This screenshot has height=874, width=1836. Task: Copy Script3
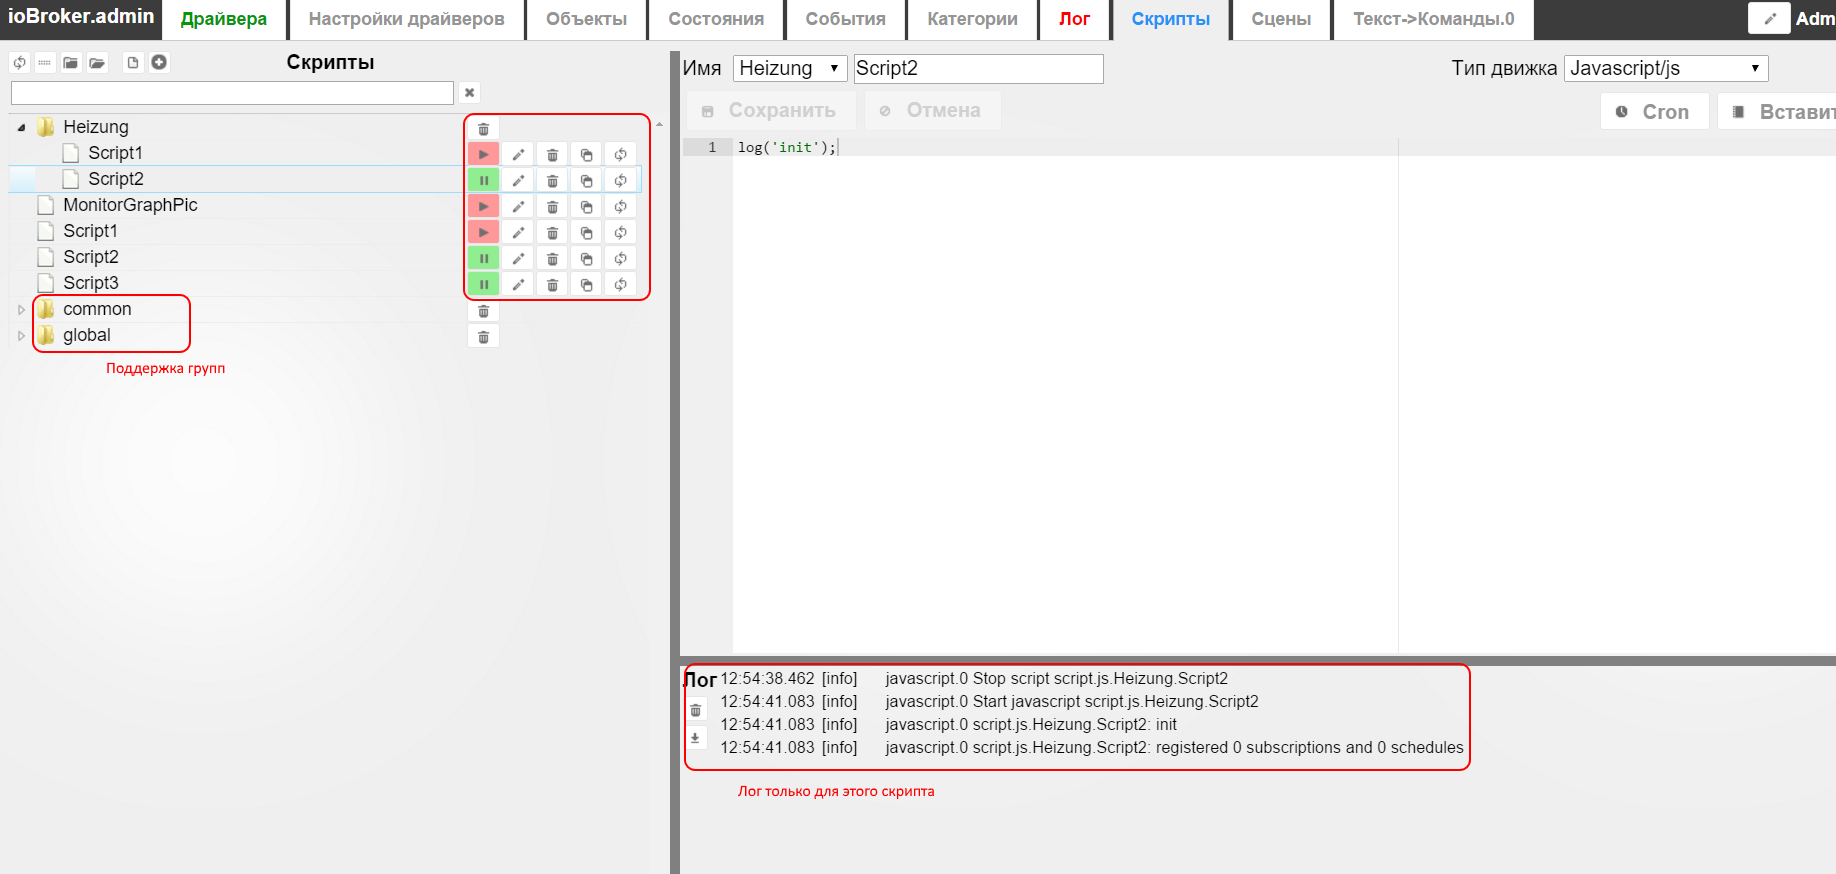[586, 285]
